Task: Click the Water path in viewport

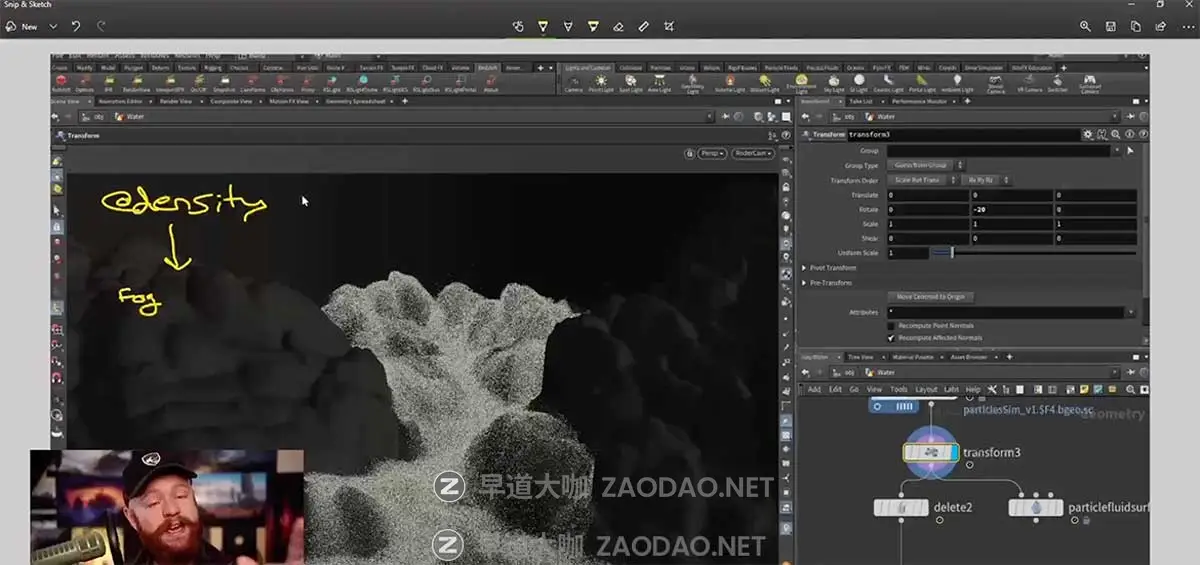Action: (131, 116)
